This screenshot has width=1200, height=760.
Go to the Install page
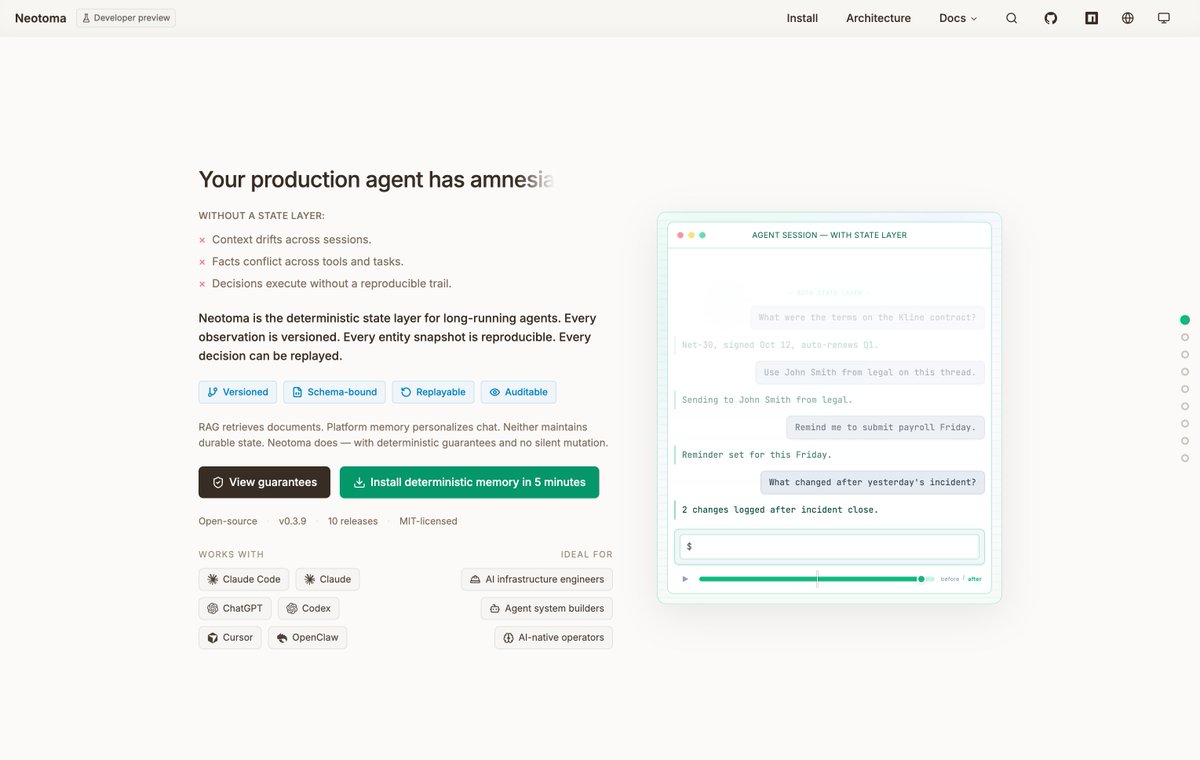pos(802,18)
